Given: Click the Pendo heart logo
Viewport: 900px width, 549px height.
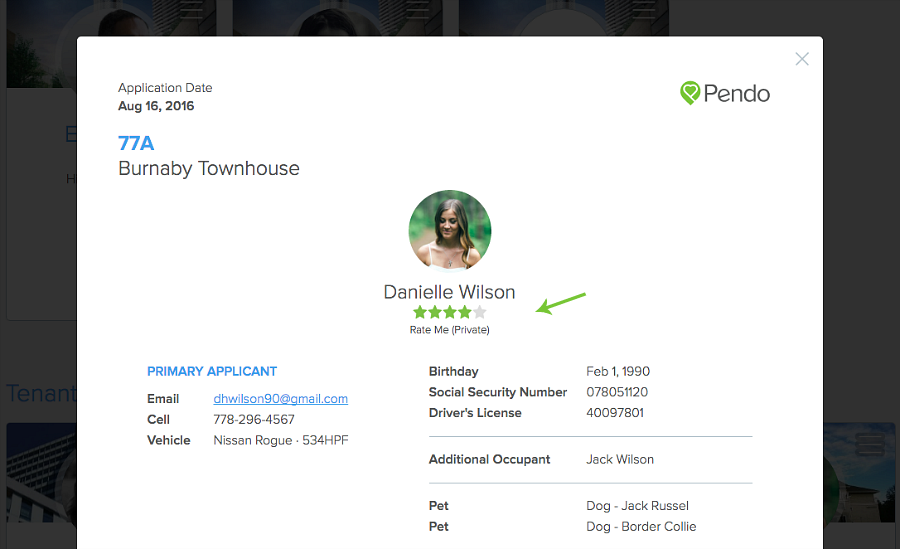Looking at the screenshot, I should pos(689,93).
